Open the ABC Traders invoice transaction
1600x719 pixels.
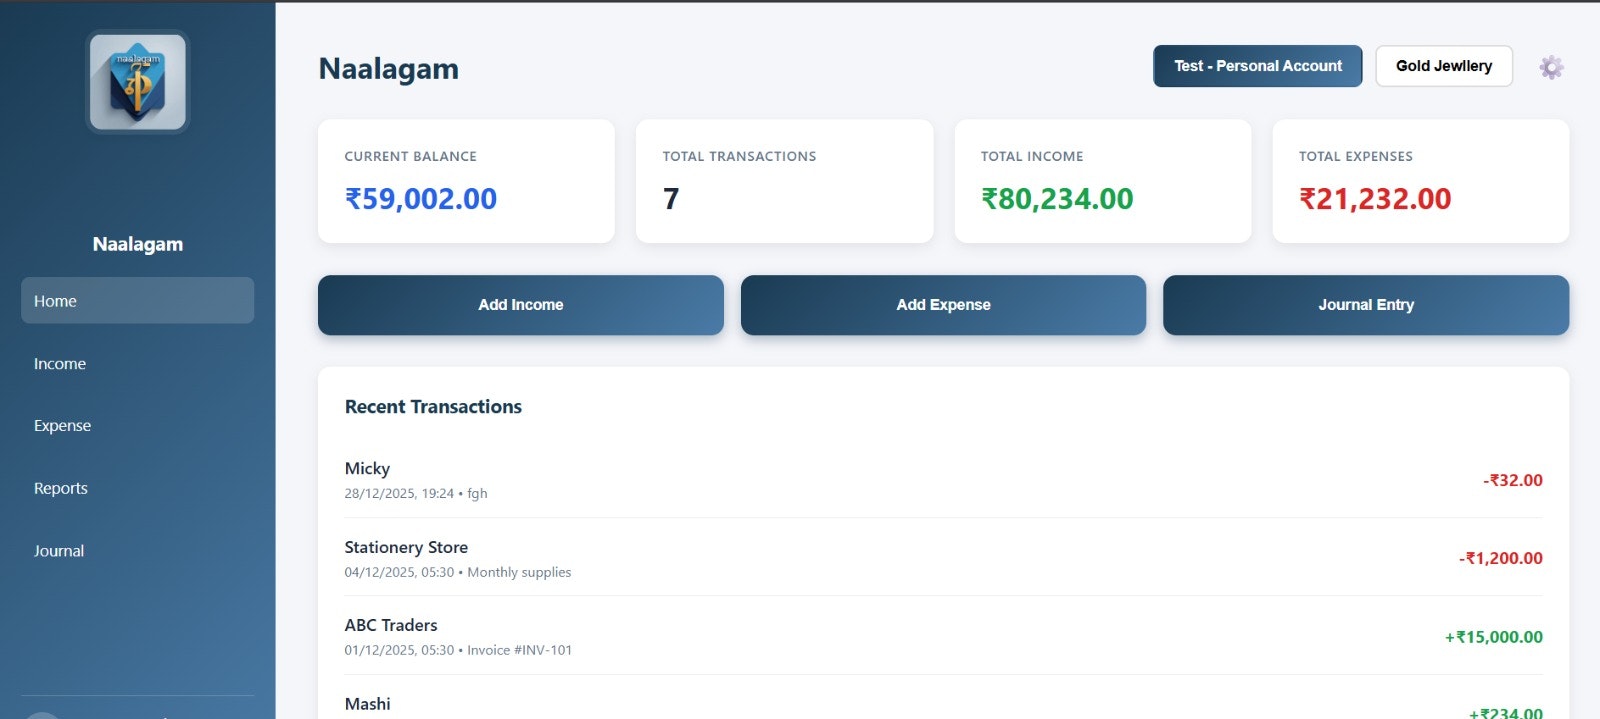(x=943, y=636)
